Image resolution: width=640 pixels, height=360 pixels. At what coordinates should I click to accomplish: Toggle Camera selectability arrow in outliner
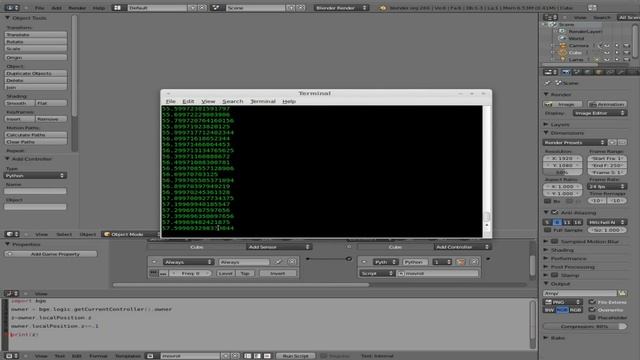[617, 46]
